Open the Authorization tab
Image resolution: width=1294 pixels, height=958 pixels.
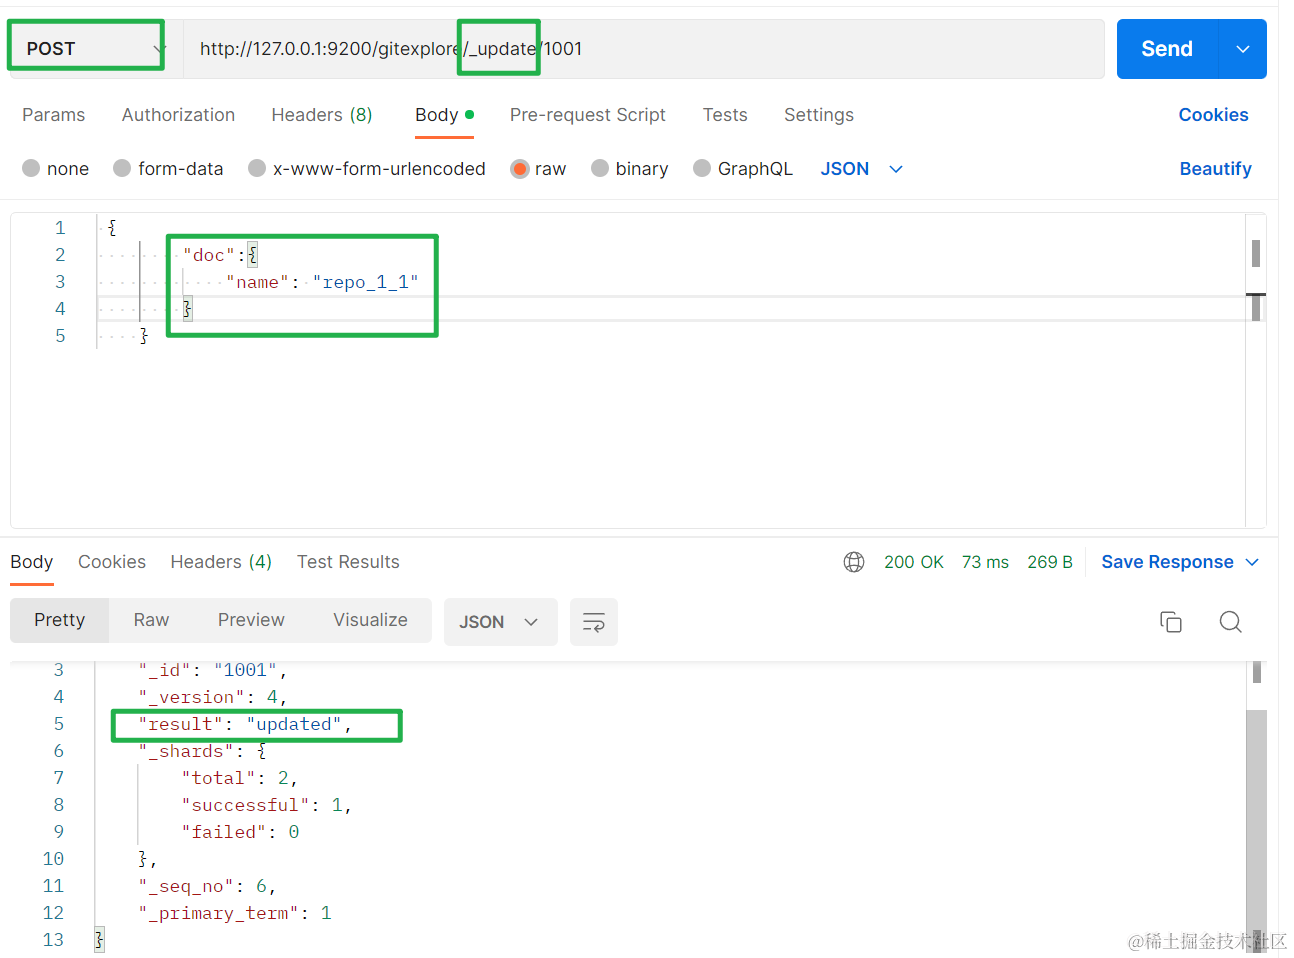coord(179,115)
